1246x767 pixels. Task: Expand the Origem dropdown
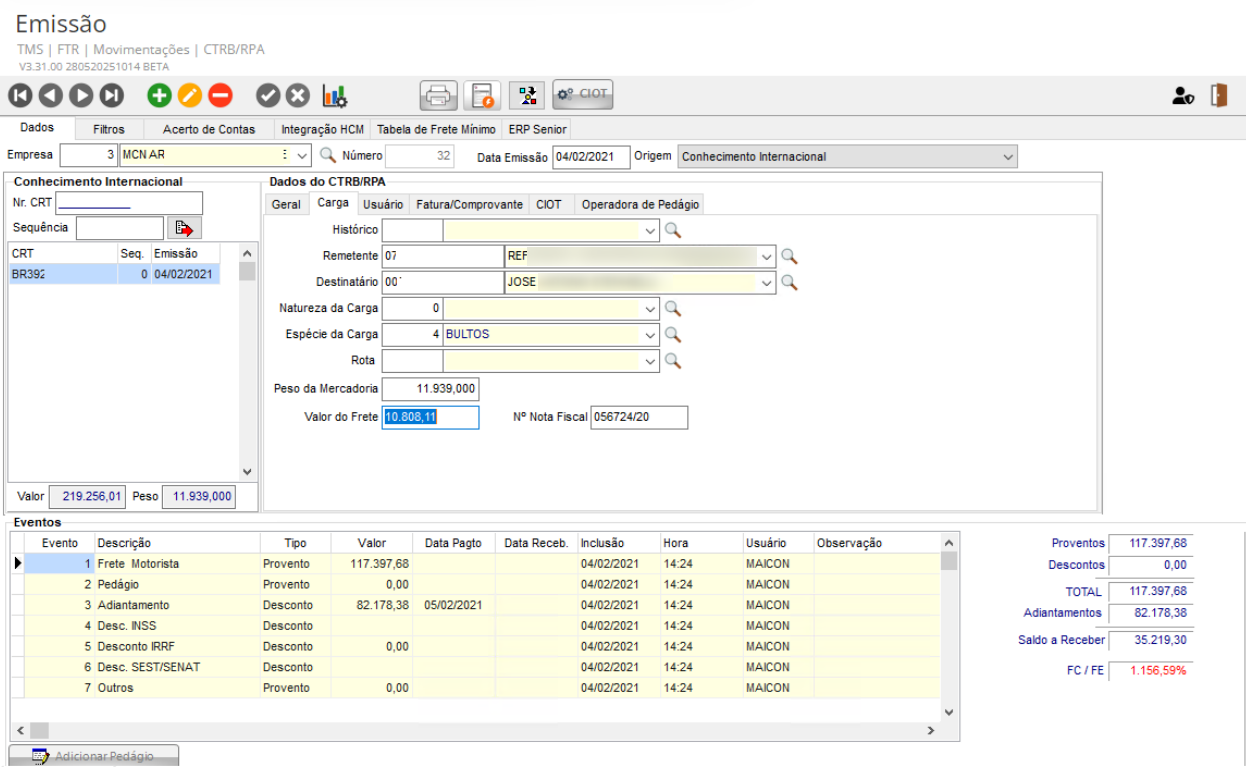click(x=1007, y=157)
